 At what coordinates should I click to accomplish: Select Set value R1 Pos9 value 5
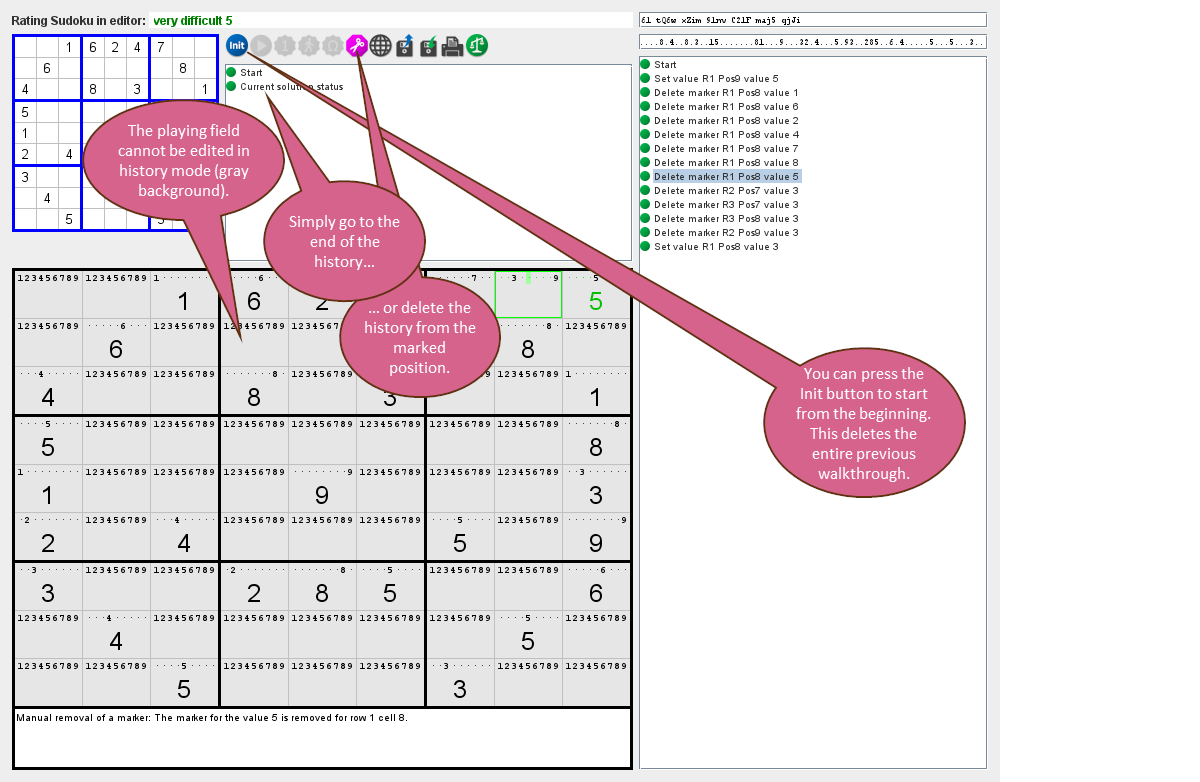716,79
